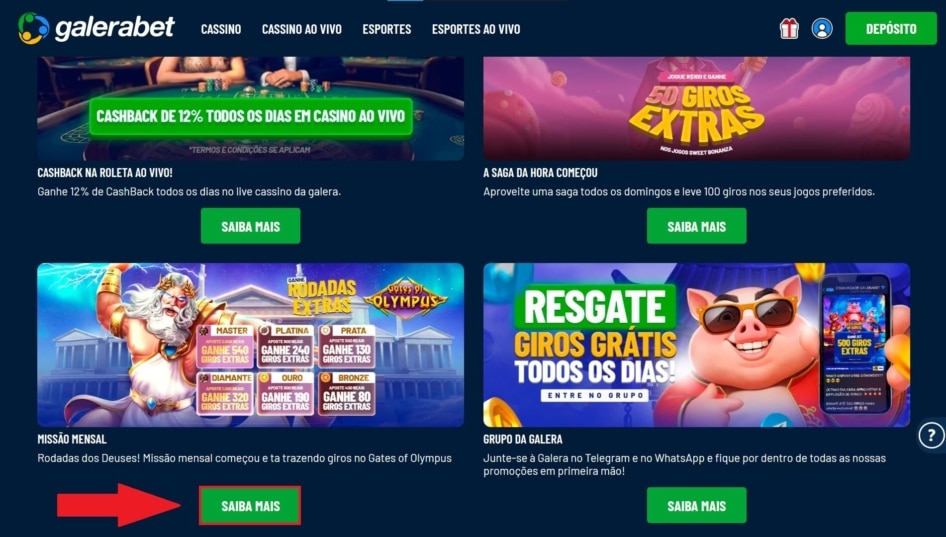Open the Gates of Olympus Rodadas Extras banner
Viewport: 946px width, 537px height.
250,345
